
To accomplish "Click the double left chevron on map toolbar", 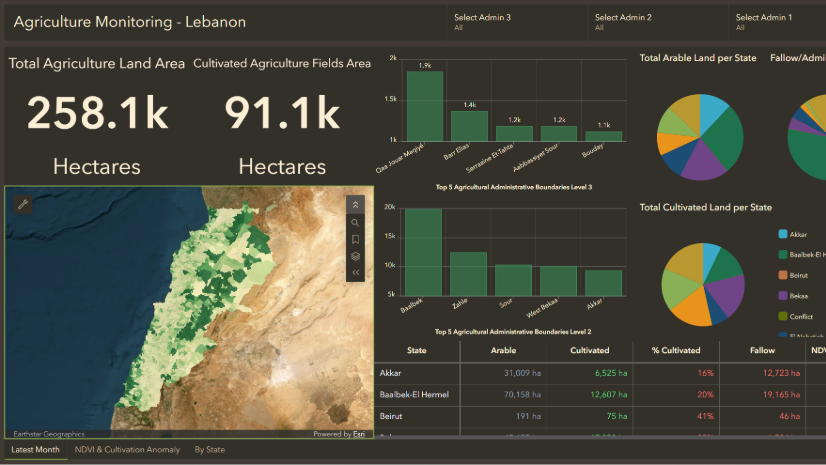I will click(x=356, y=273).
